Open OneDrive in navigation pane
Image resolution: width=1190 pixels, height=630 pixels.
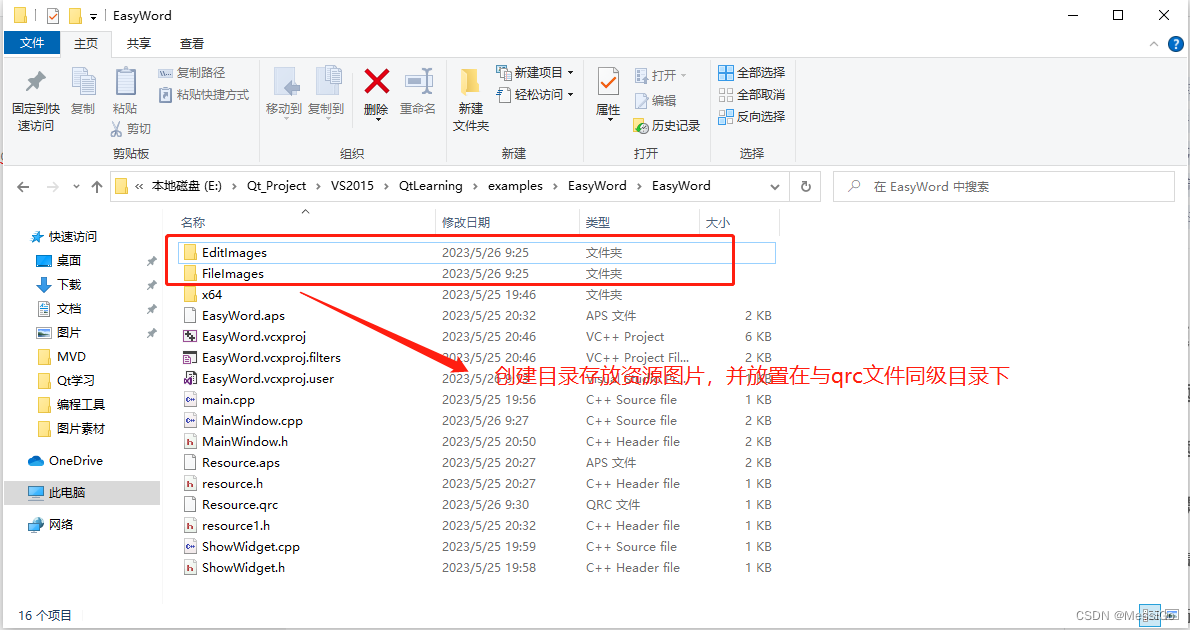point(66,461)
